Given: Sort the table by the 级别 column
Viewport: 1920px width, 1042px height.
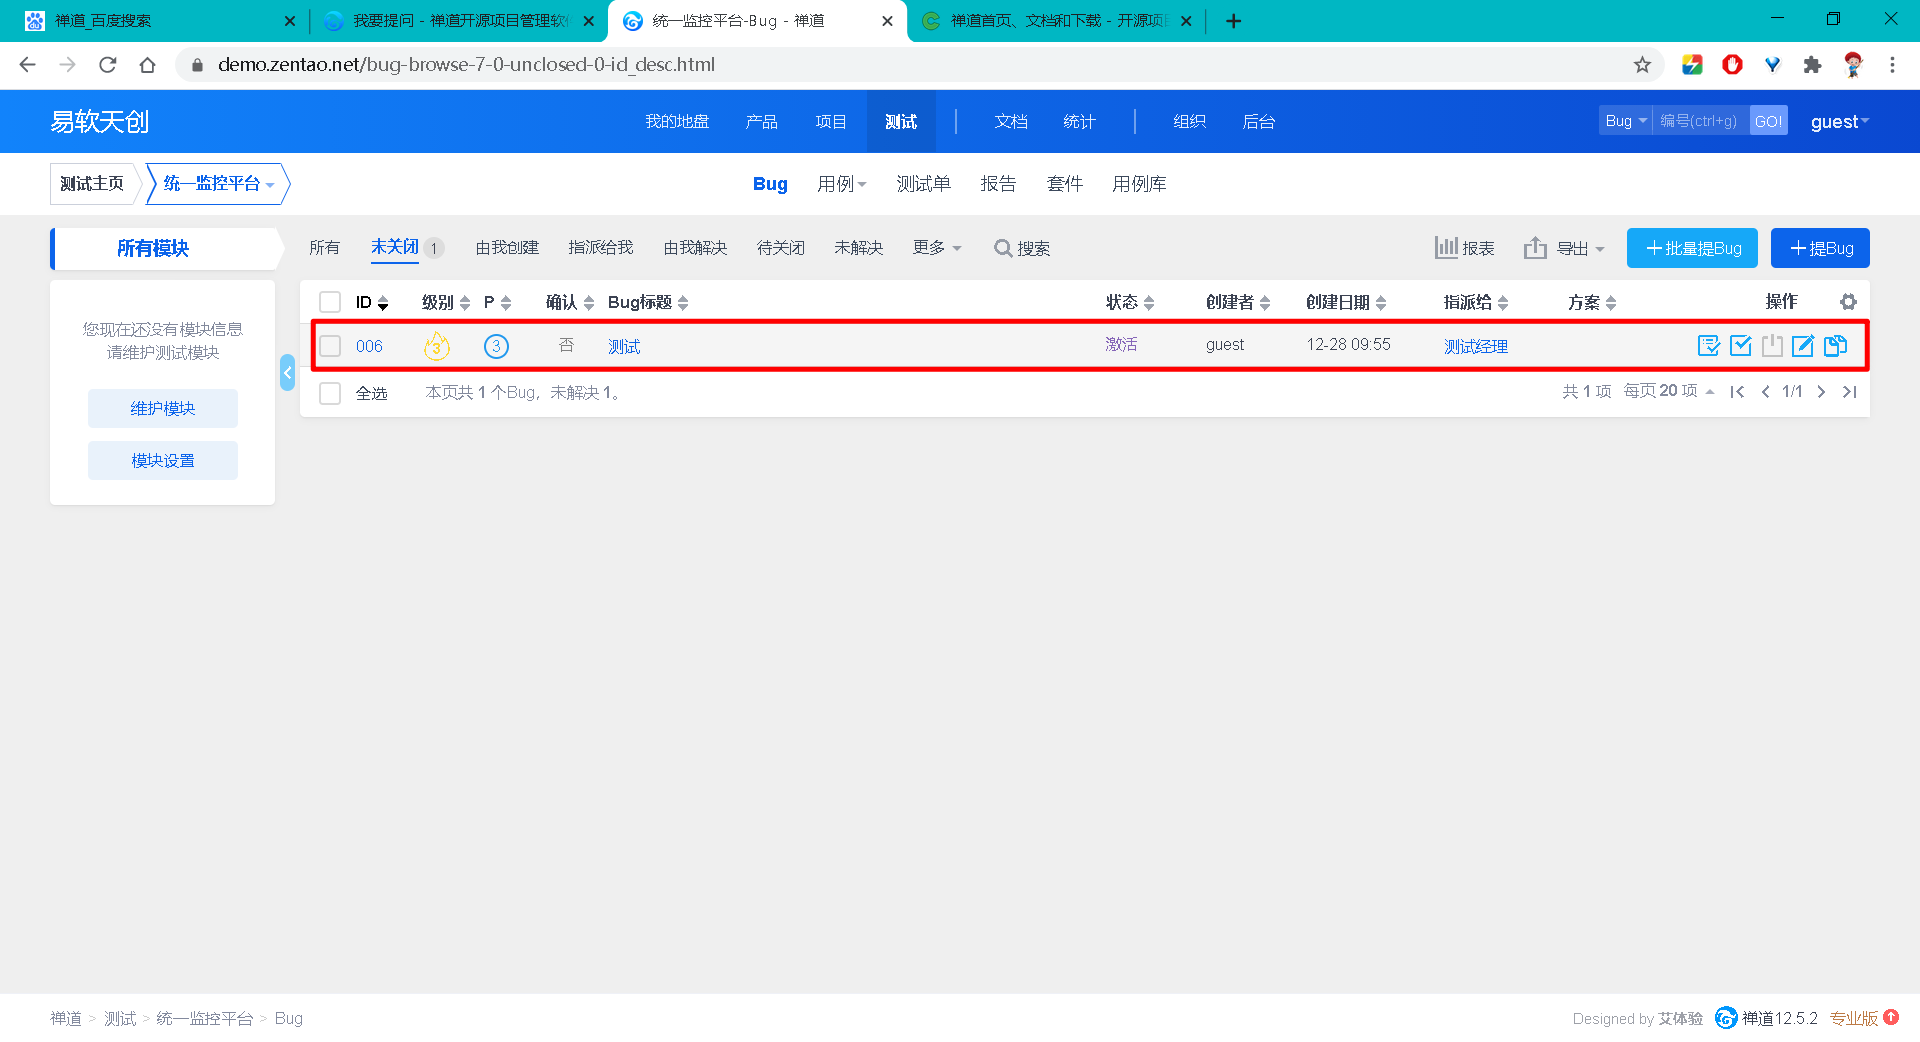Looking at the screenshot, I should 446,302.
